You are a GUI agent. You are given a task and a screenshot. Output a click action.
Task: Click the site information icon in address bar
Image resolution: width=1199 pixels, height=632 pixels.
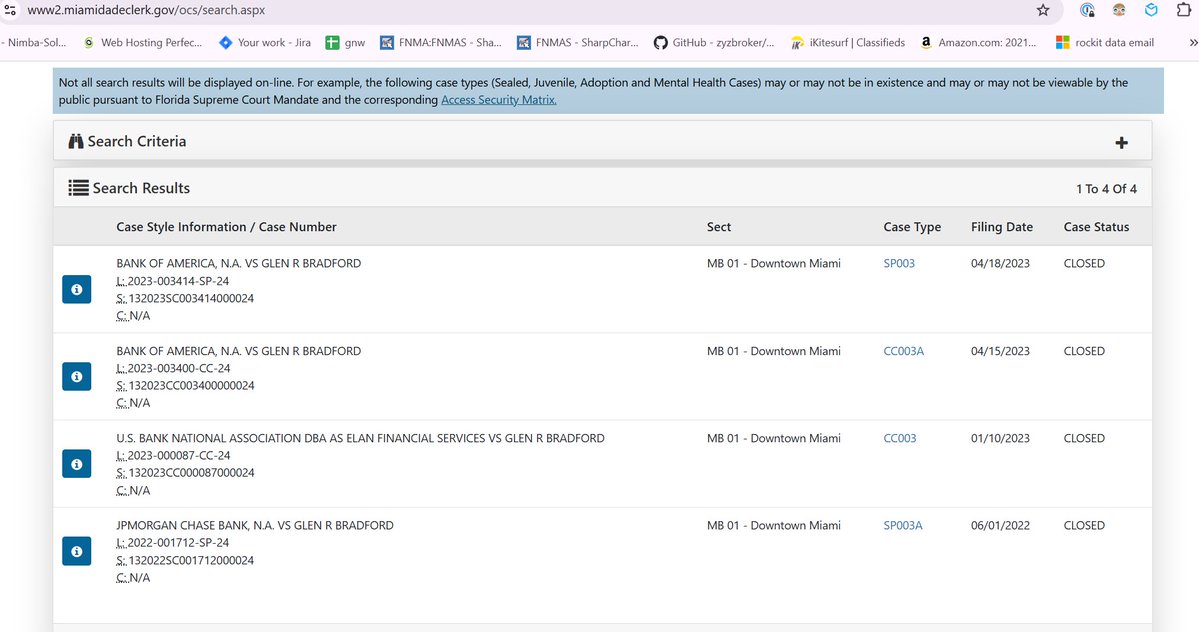tap(10, 11)
